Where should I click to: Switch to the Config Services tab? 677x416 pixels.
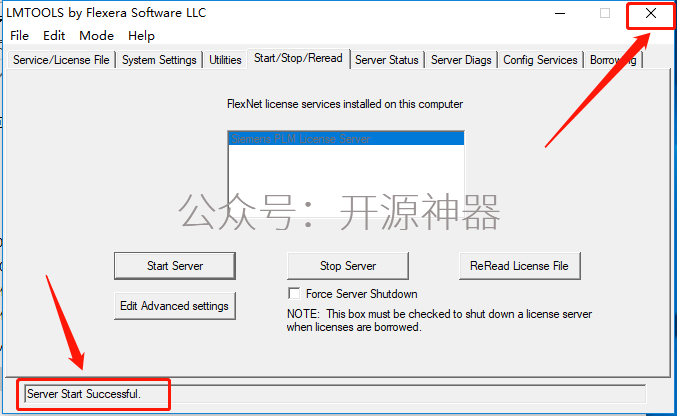point(540,60)
